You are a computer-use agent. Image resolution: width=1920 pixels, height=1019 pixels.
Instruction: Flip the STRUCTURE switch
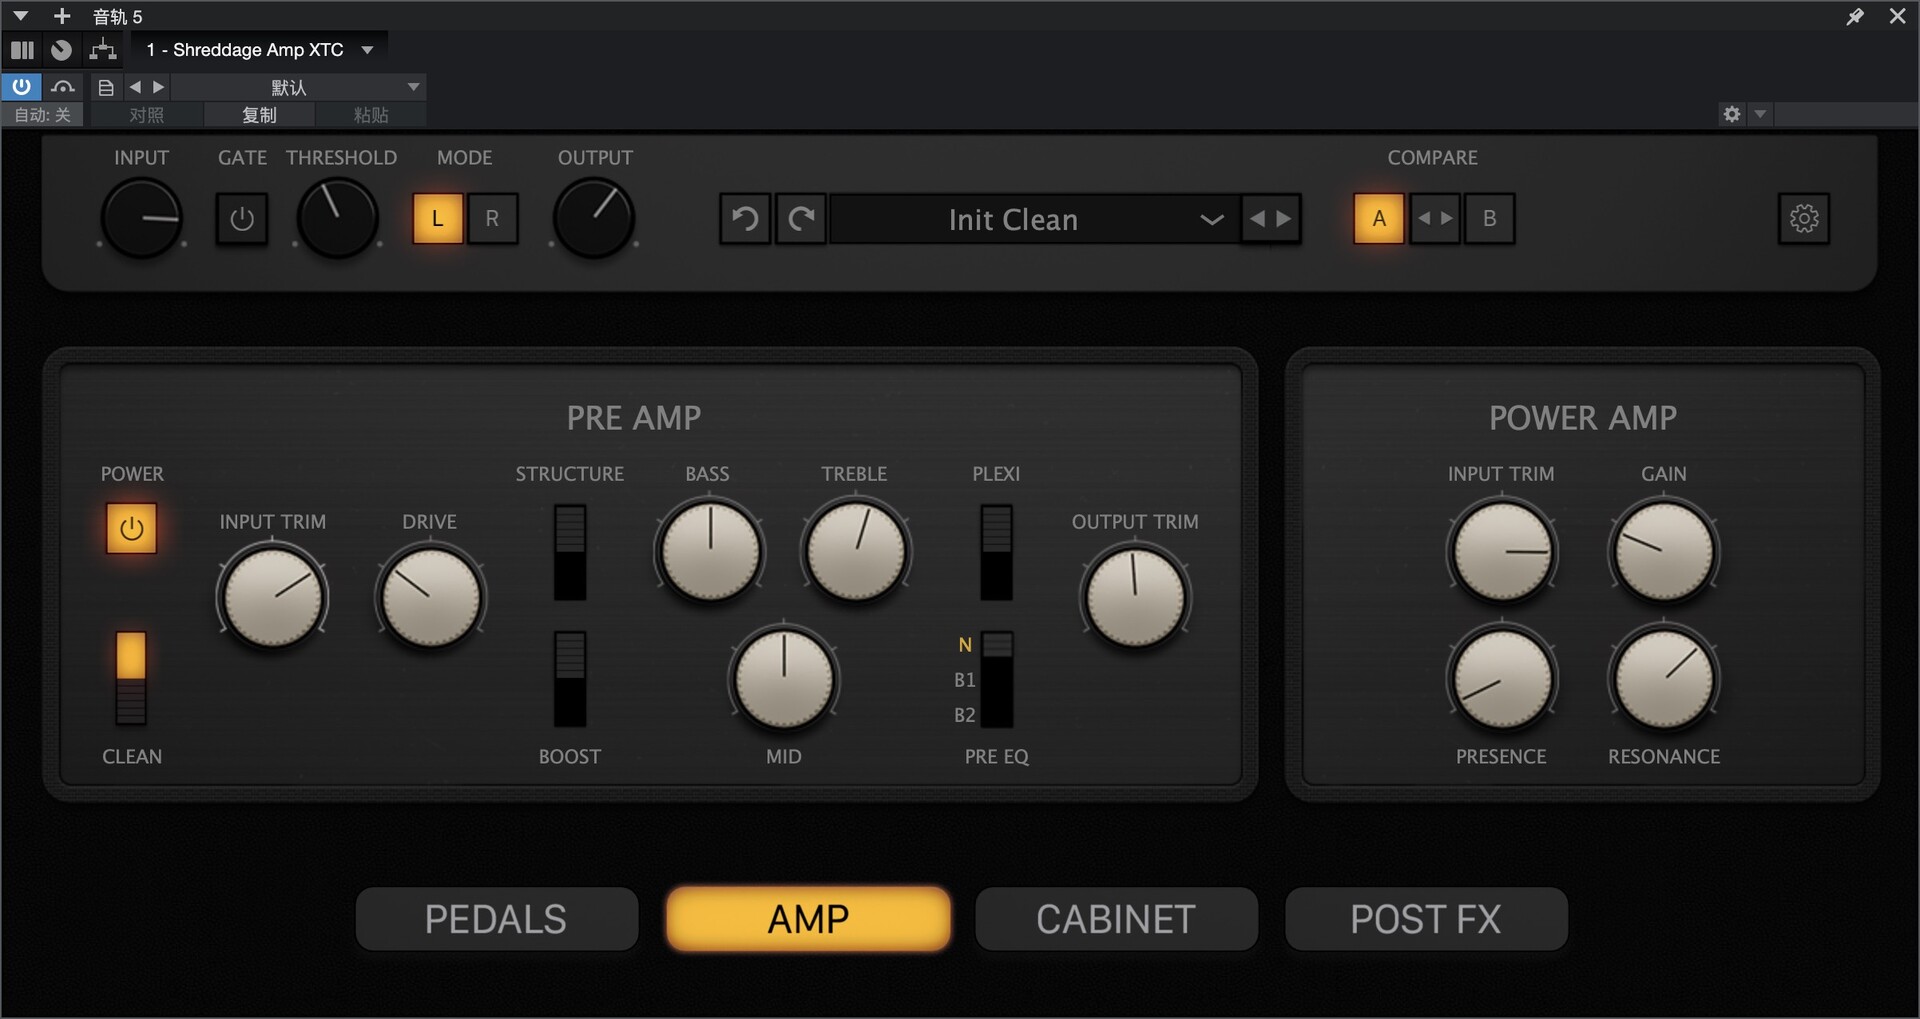[x=570, y=552]
